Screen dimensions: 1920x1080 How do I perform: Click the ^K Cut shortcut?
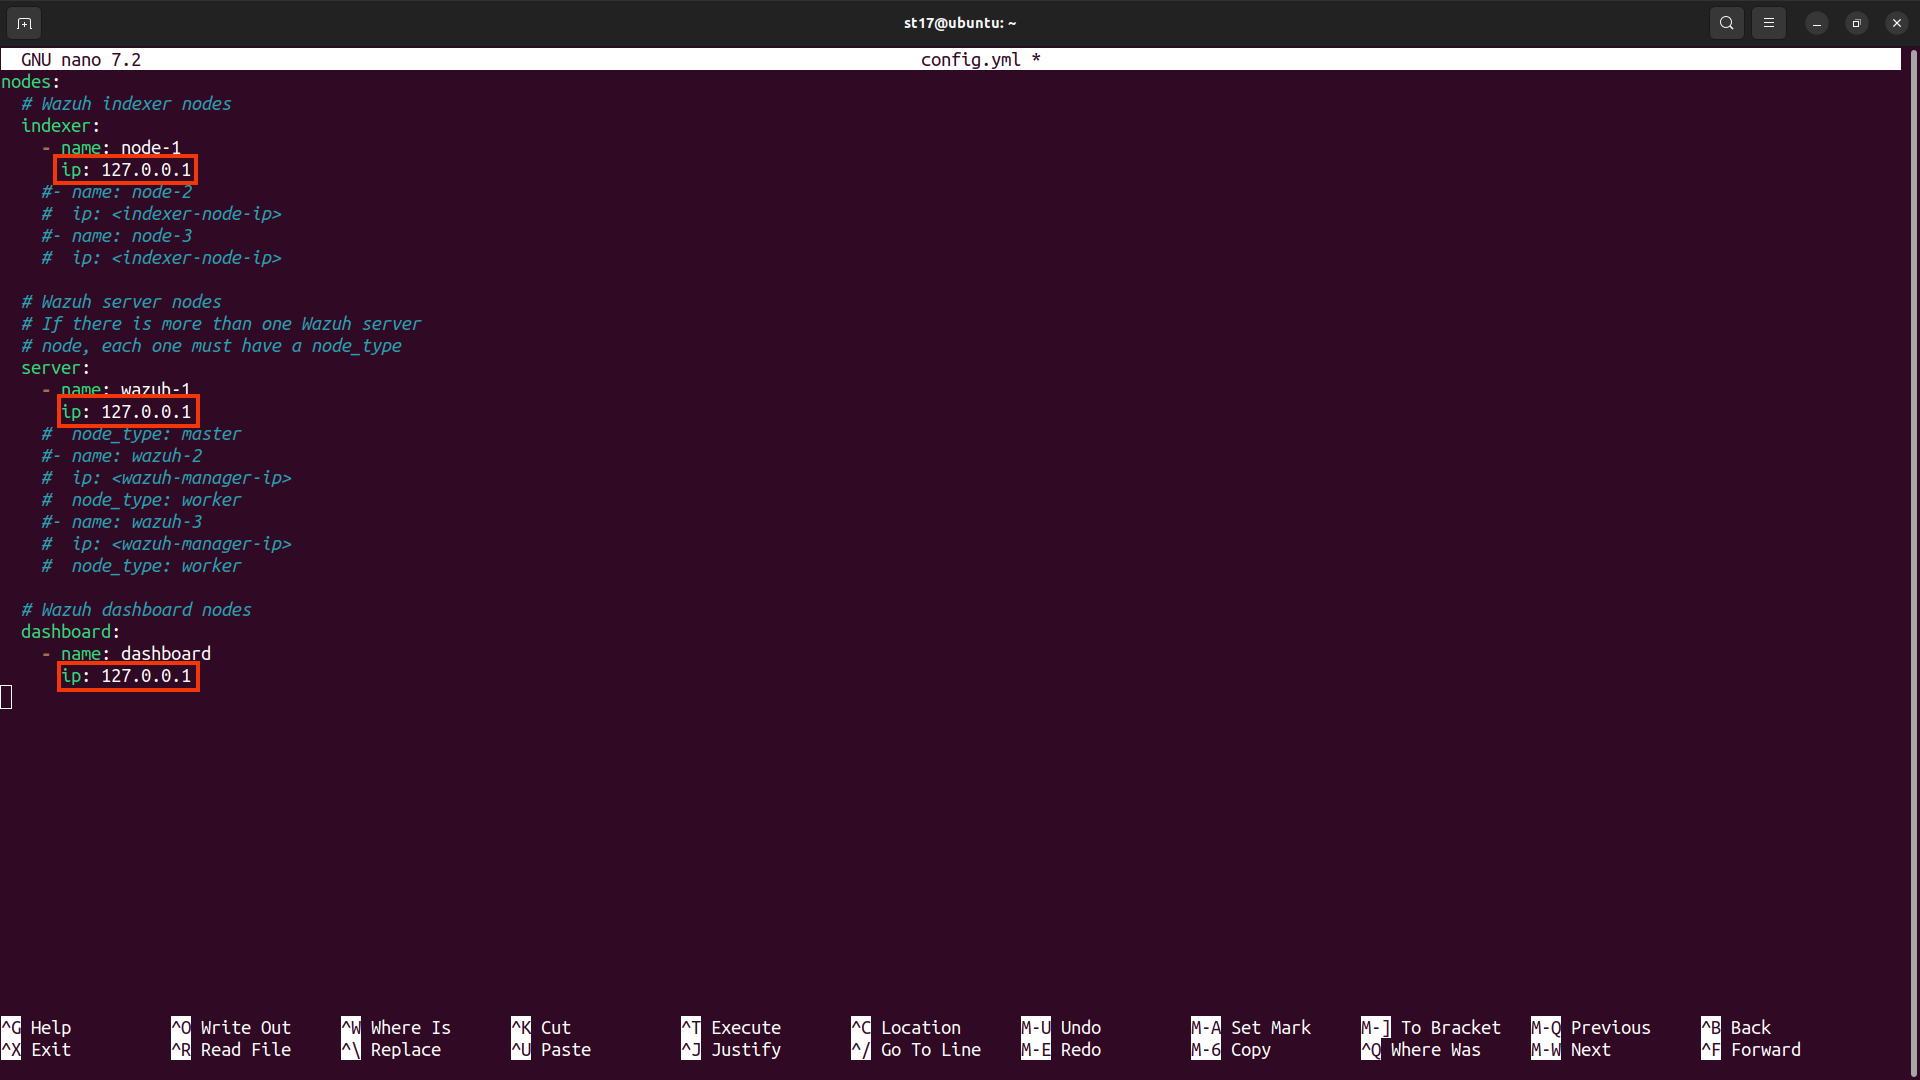541,1028
